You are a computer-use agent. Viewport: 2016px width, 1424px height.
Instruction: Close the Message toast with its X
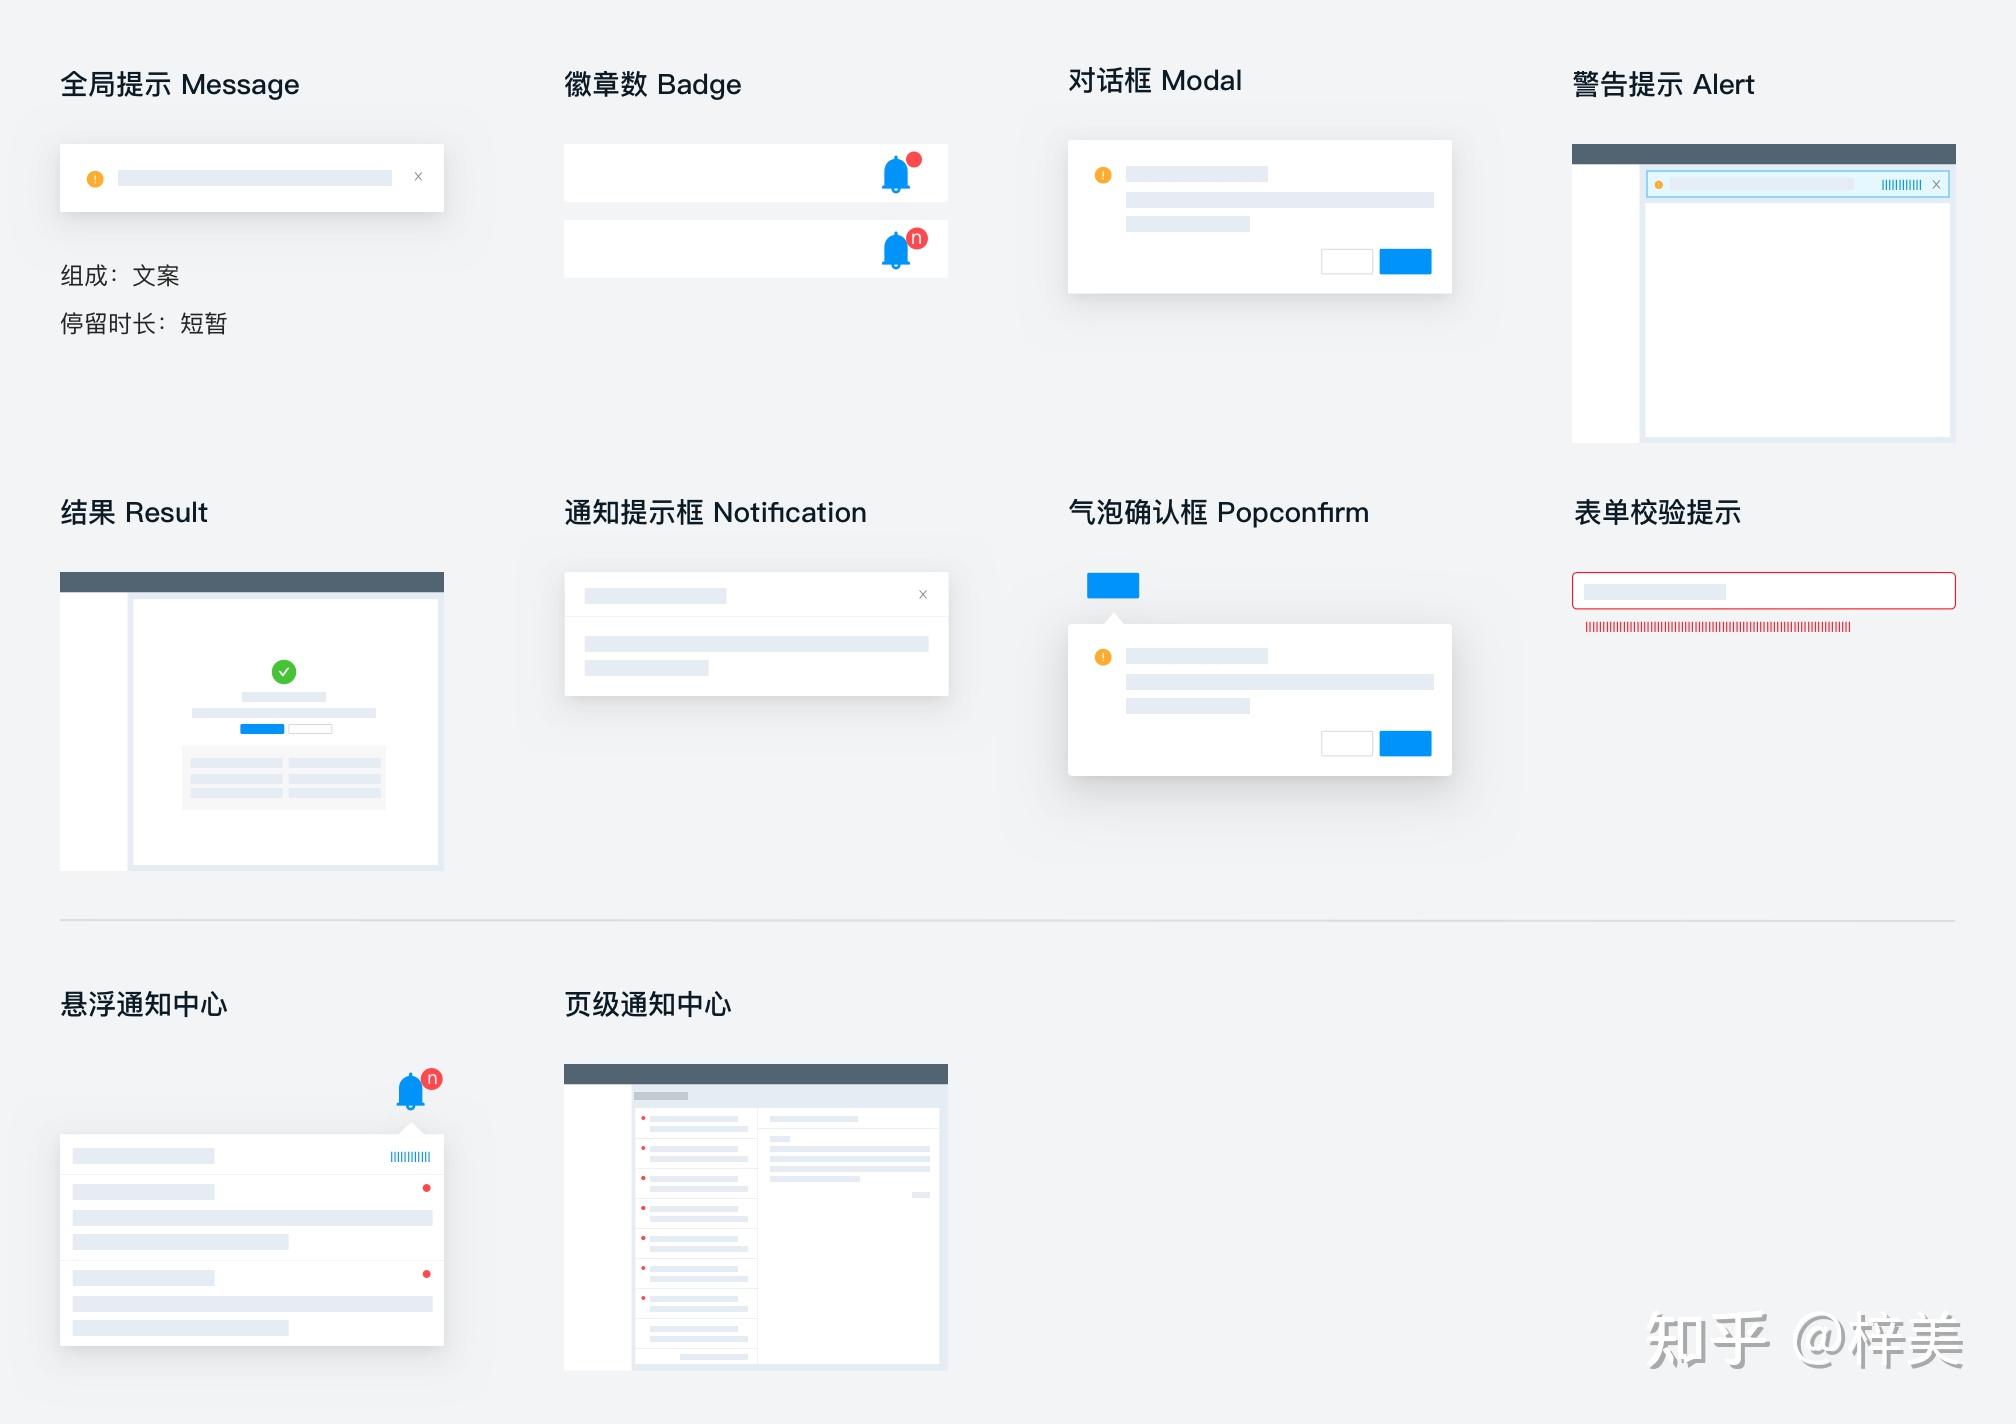pyautogui.click(x=418, y=177)
